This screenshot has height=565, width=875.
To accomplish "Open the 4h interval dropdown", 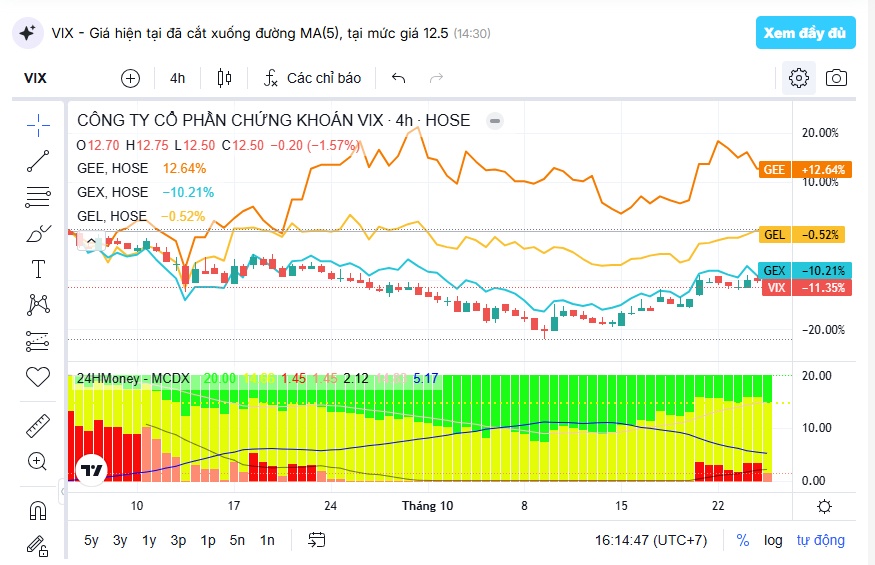I will [x=177, y=78].
